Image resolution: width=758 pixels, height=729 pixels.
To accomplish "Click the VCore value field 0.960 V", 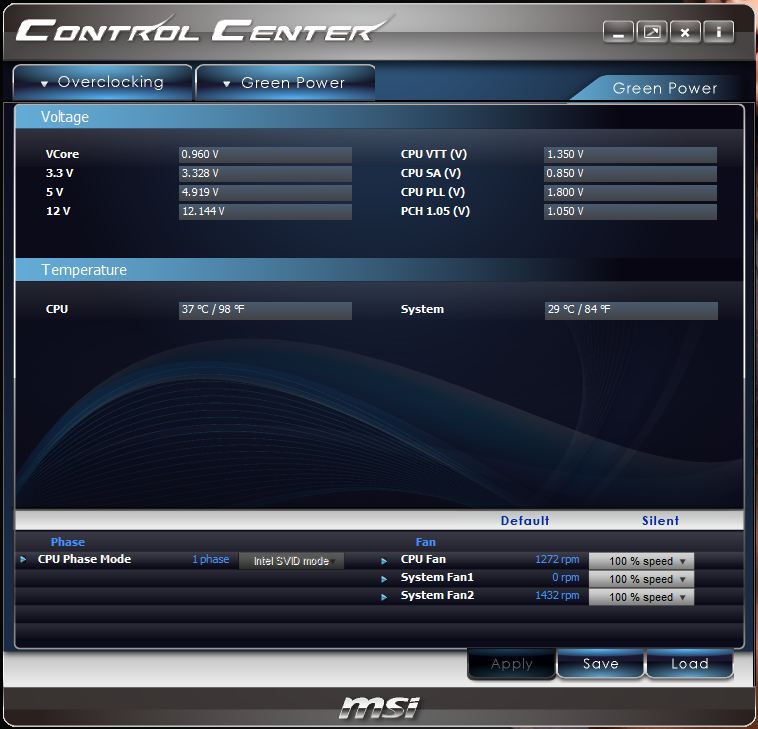I will [265, 155].
